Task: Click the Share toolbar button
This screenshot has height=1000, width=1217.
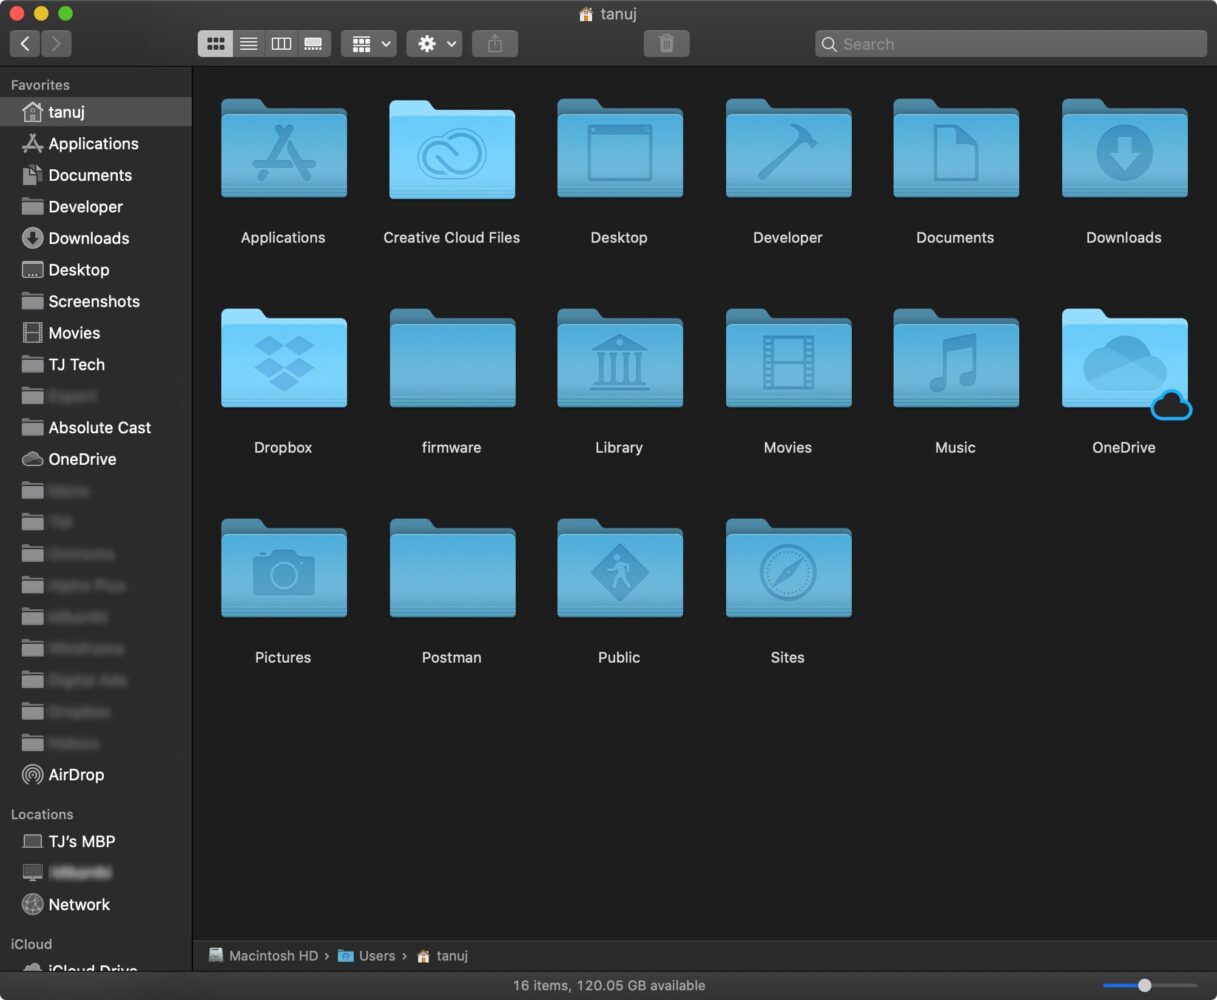Action: click(495, 44)
